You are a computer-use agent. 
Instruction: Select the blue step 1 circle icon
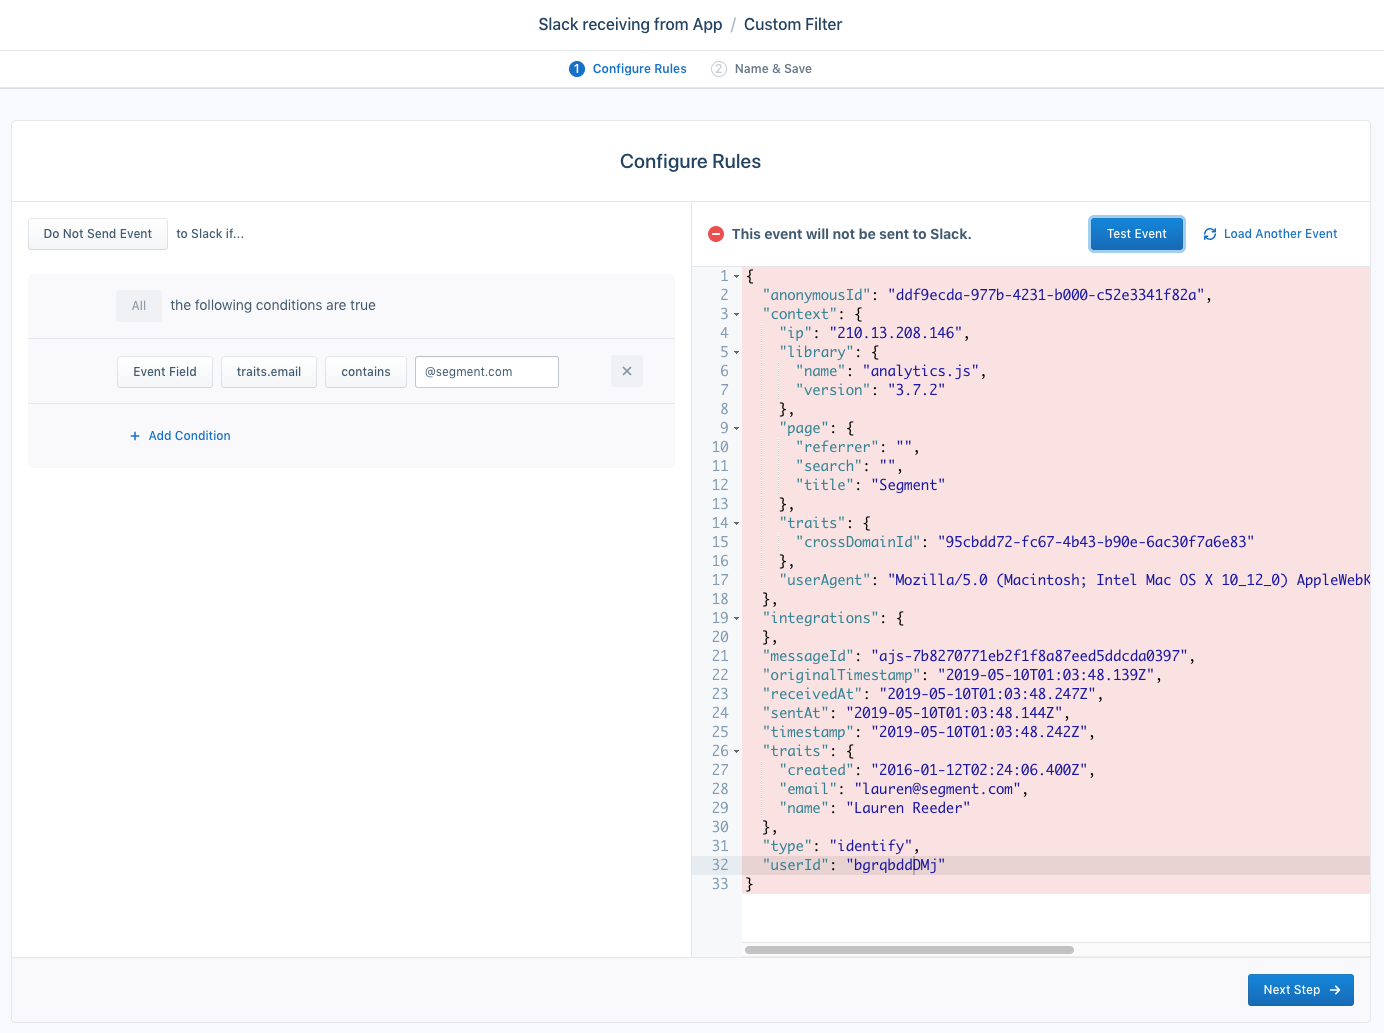(576, 68)
